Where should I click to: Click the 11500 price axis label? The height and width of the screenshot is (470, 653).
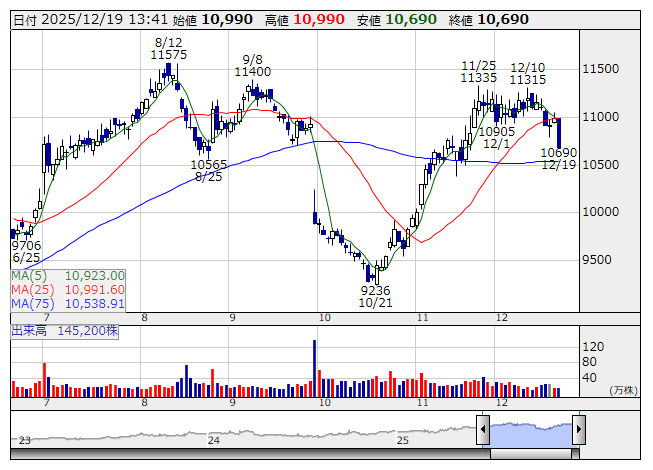601,69
